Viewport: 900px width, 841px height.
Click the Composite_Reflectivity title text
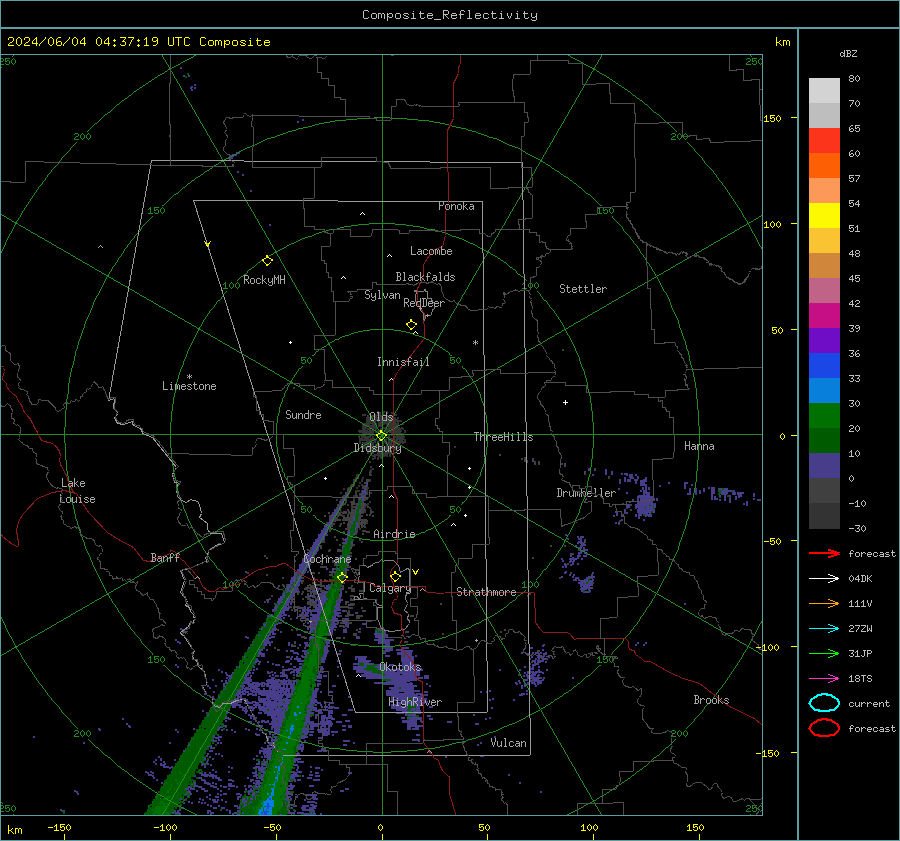point(450,15)
